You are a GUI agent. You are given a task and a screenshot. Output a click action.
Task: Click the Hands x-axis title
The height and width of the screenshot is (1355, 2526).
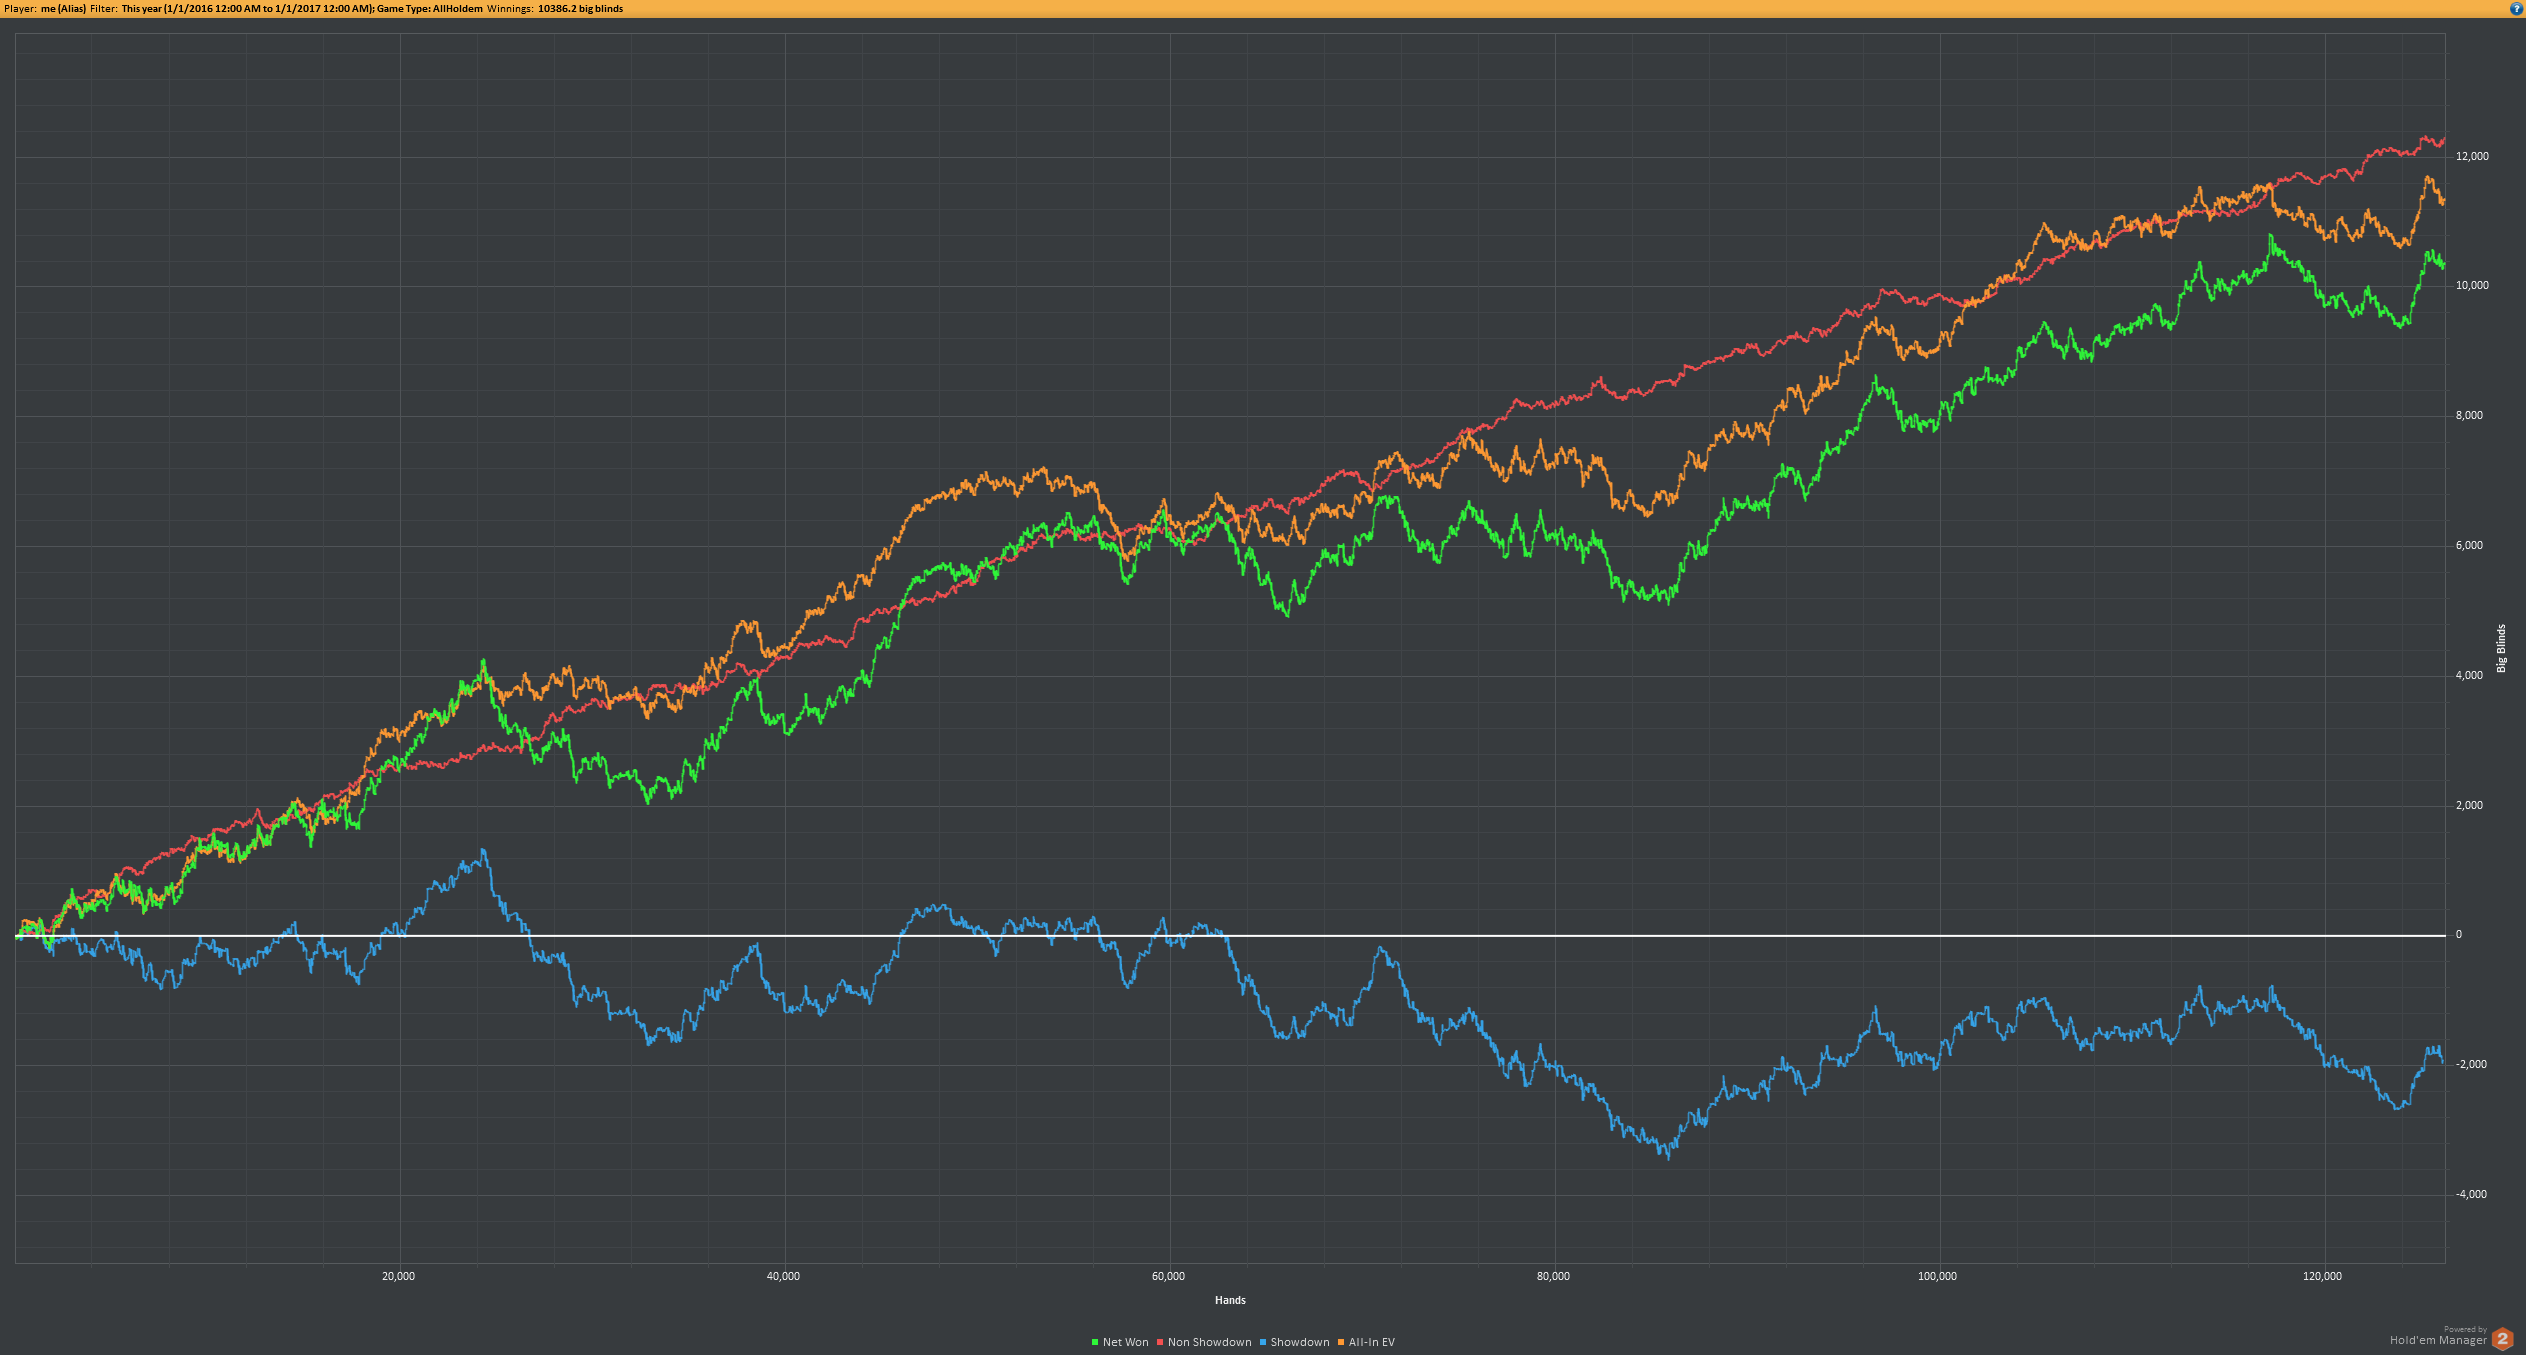point(1230,1300)
